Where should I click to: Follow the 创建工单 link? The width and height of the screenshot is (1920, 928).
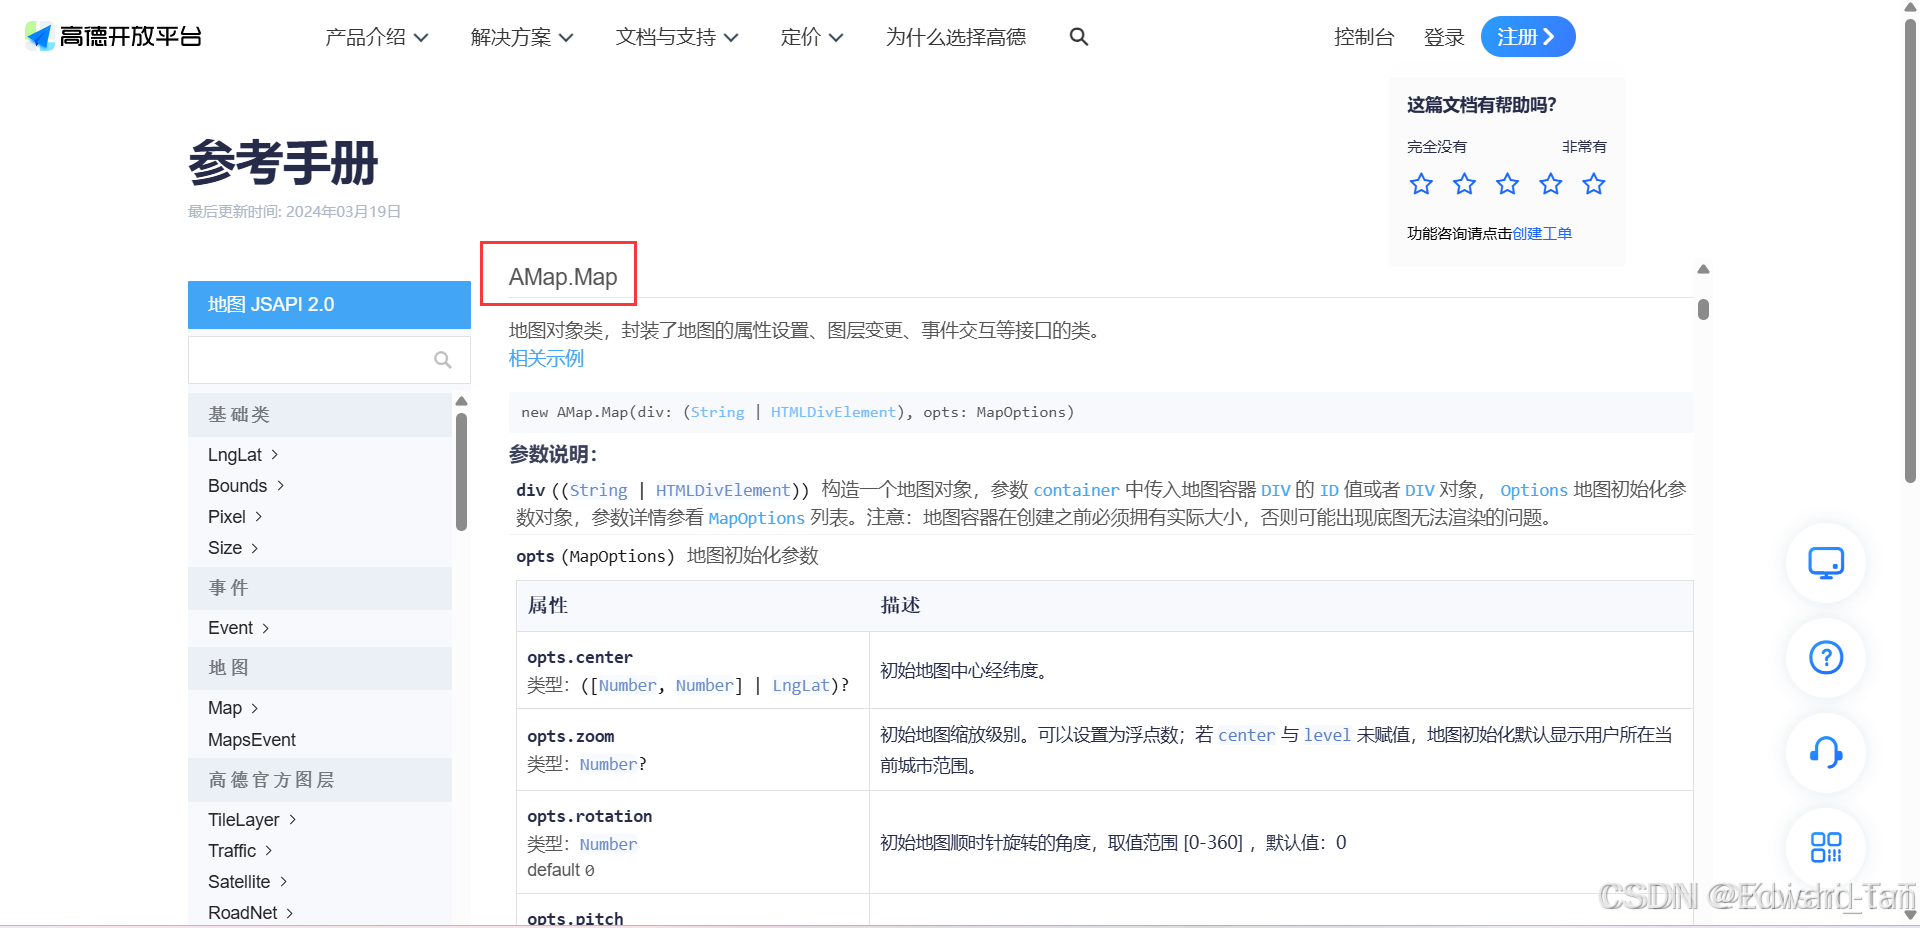(x=1542, y=233)
